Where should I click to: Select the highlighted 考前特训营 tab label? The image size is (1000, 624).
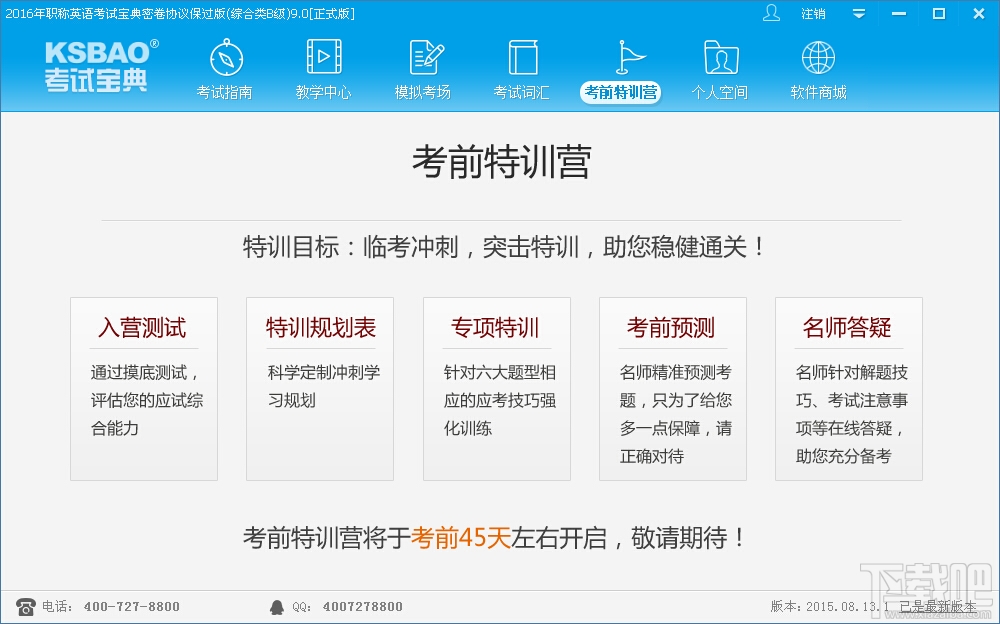click(x=621, y=93)
